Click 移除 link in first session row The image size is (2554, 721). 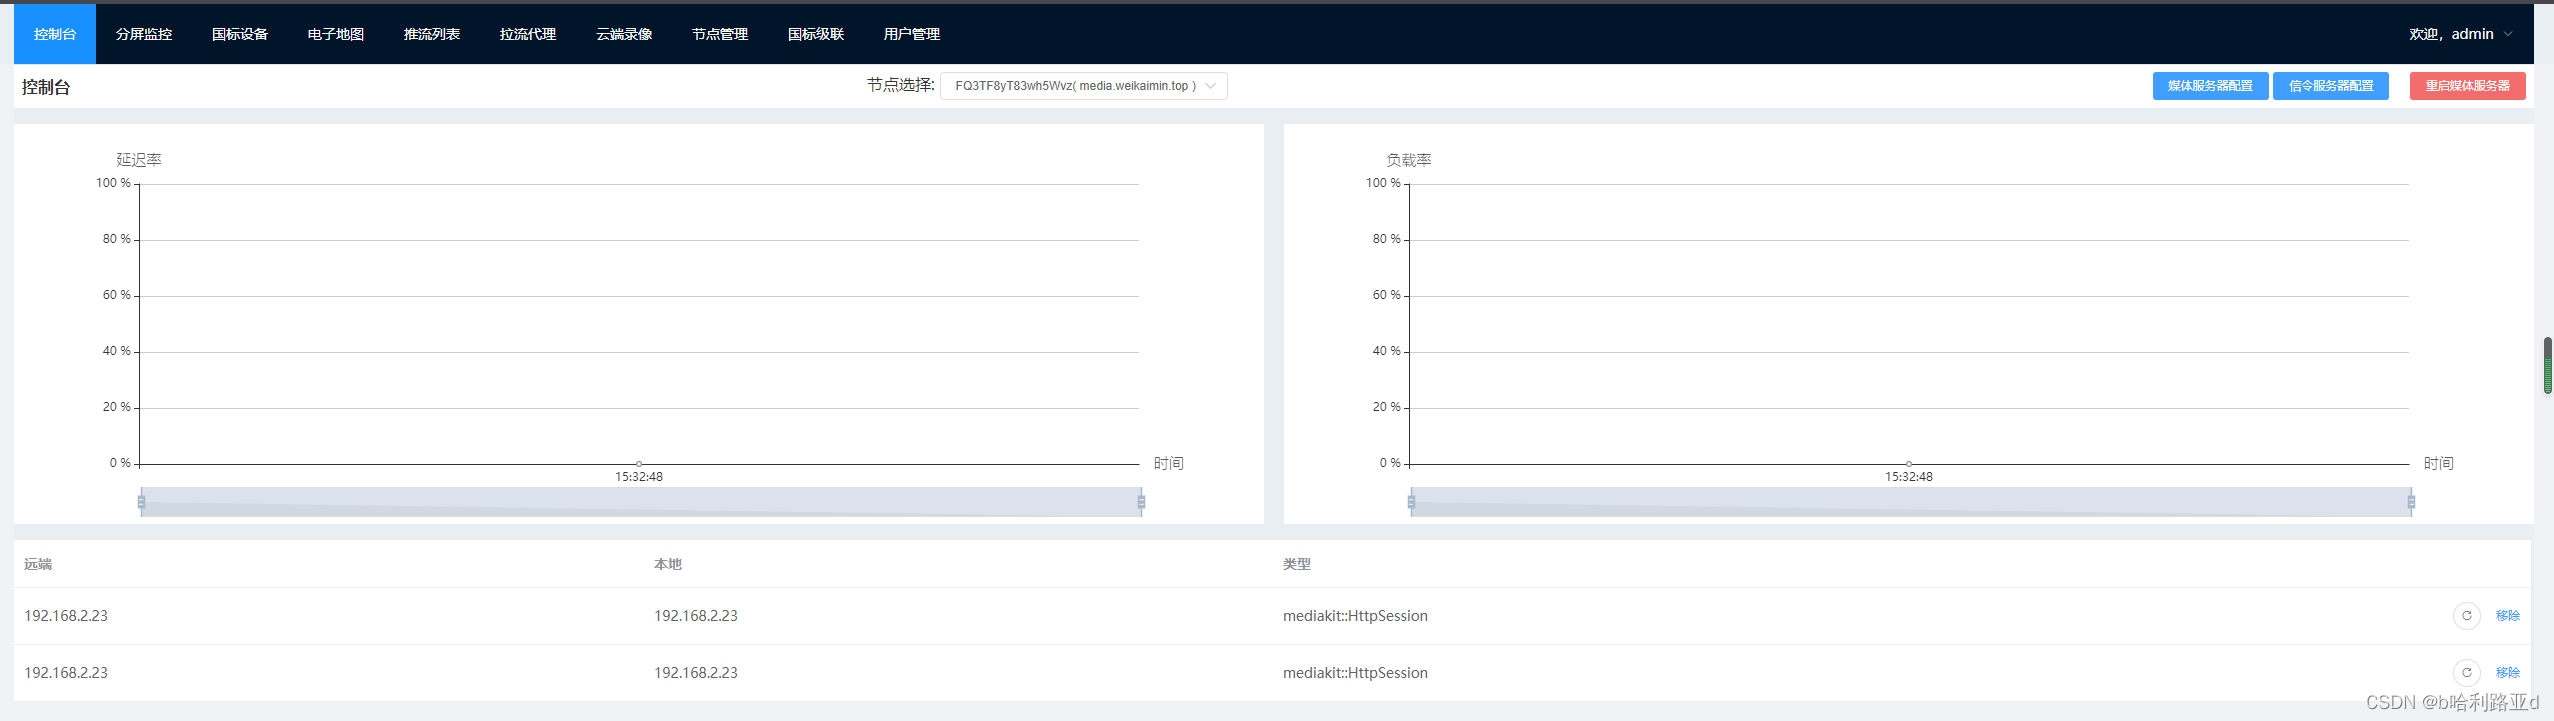(2508, 616)
